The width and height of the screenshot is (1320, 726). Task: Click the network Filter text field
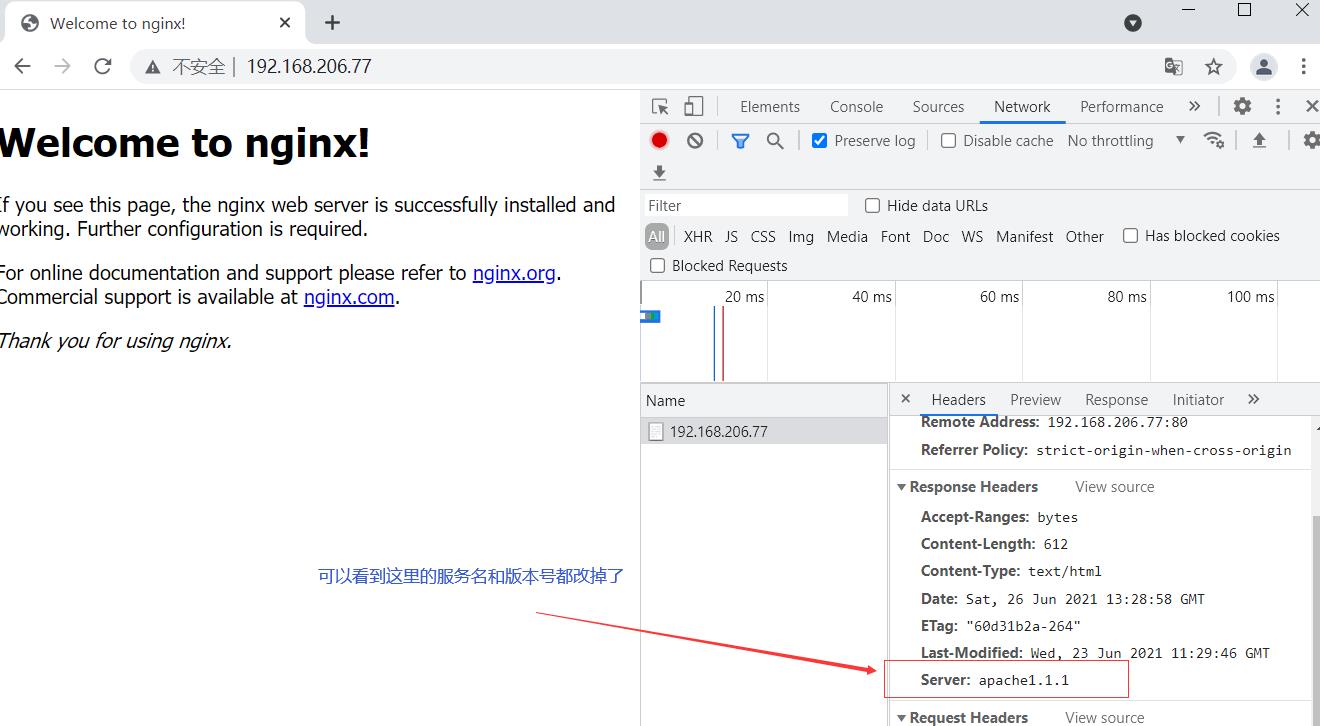[746, 205]
